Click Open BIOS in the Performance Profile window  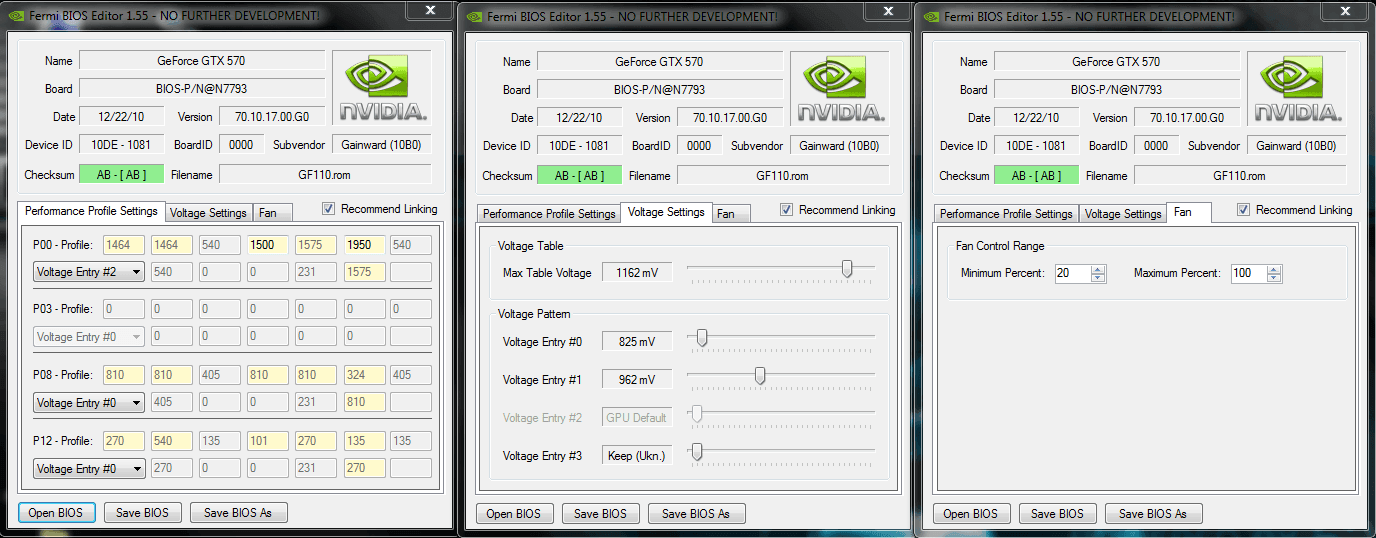(57, 513)
